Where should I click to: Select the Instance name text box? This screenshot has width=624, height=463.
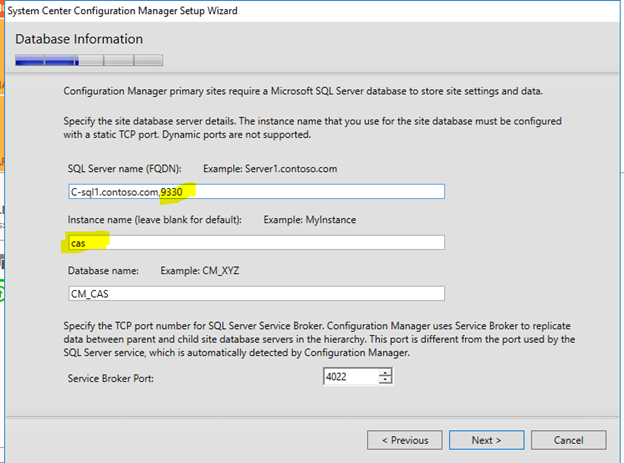coord(256,242)
